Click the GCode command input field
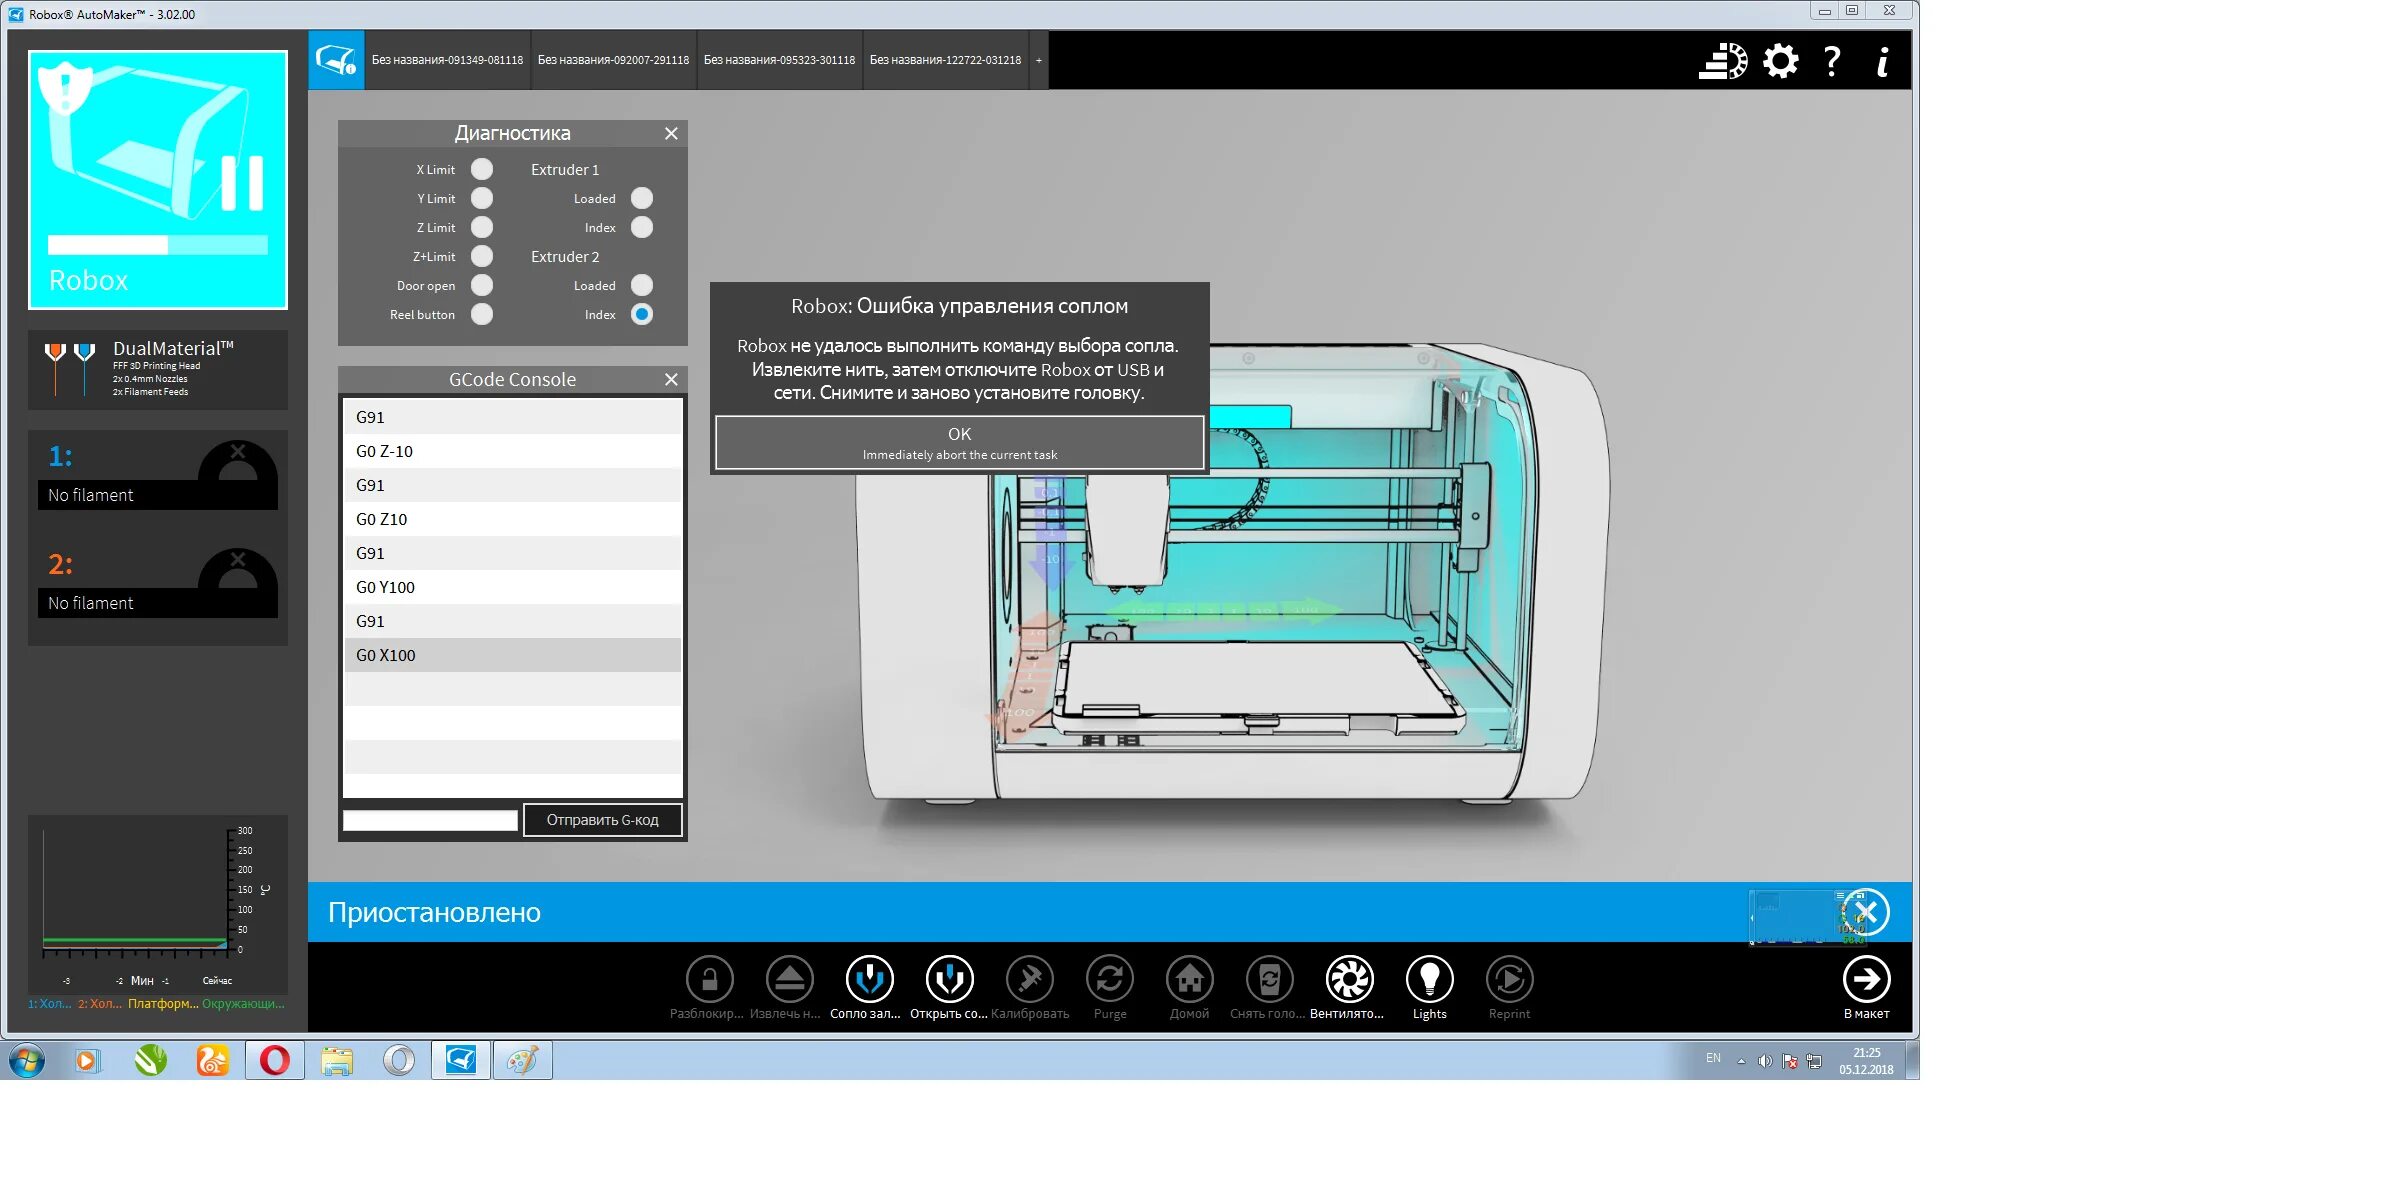2408x1182 pixels. [431, 820]
